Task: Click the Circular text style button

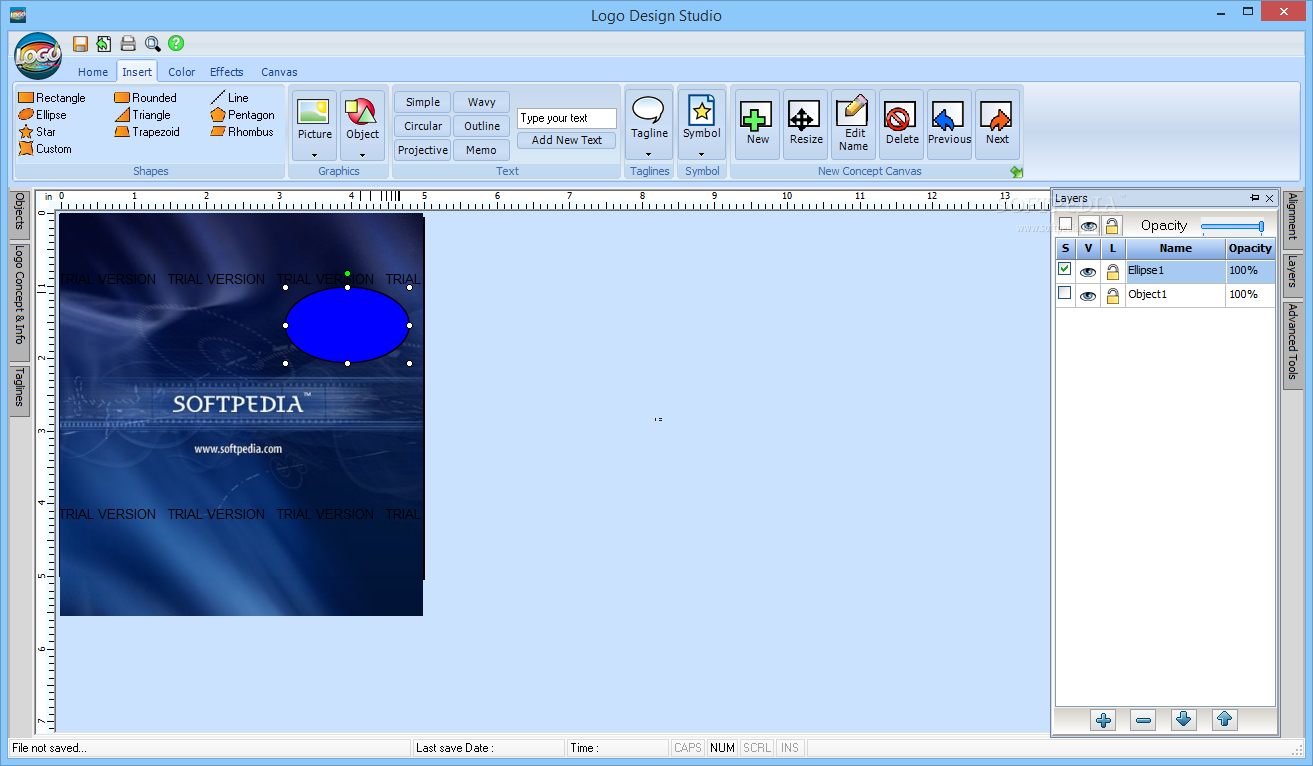Action: tap(422, 126)
